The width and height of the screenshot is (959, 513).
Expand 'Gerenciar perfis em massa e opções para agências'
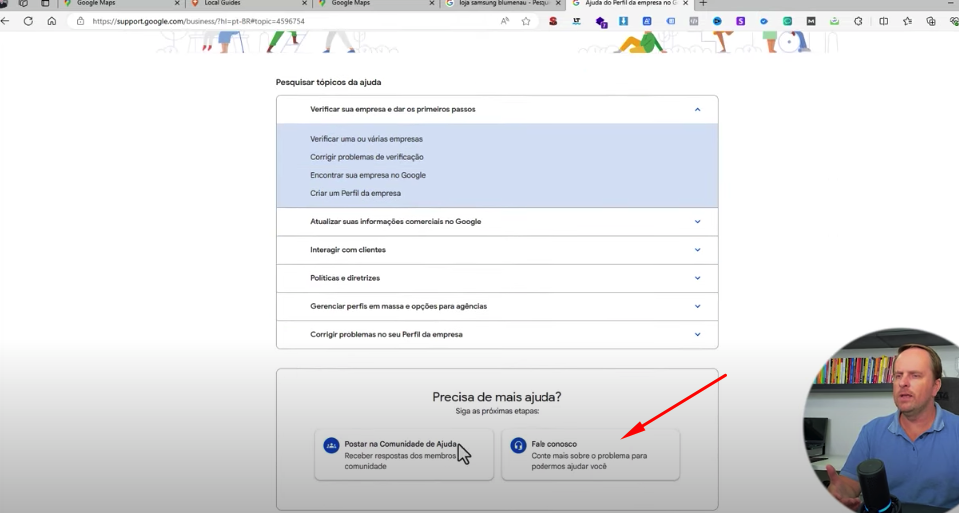click(497, 306)
